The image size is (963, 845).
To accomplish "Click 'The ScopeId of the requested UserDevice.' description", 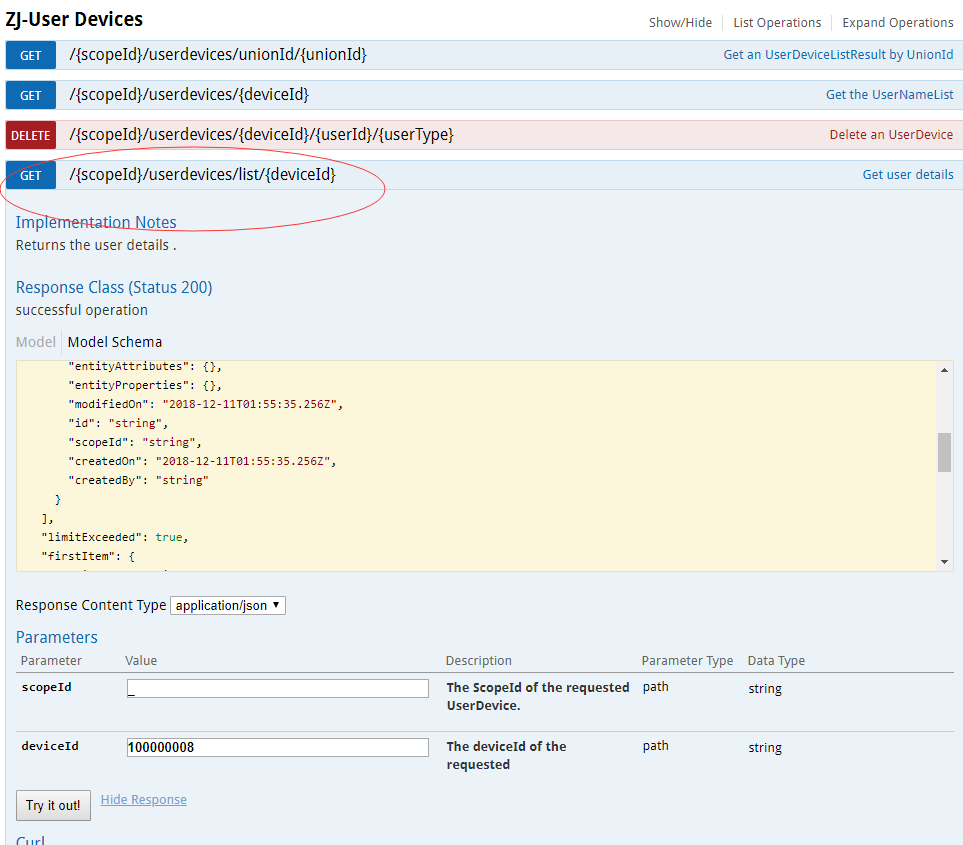I will coord(538,696).
